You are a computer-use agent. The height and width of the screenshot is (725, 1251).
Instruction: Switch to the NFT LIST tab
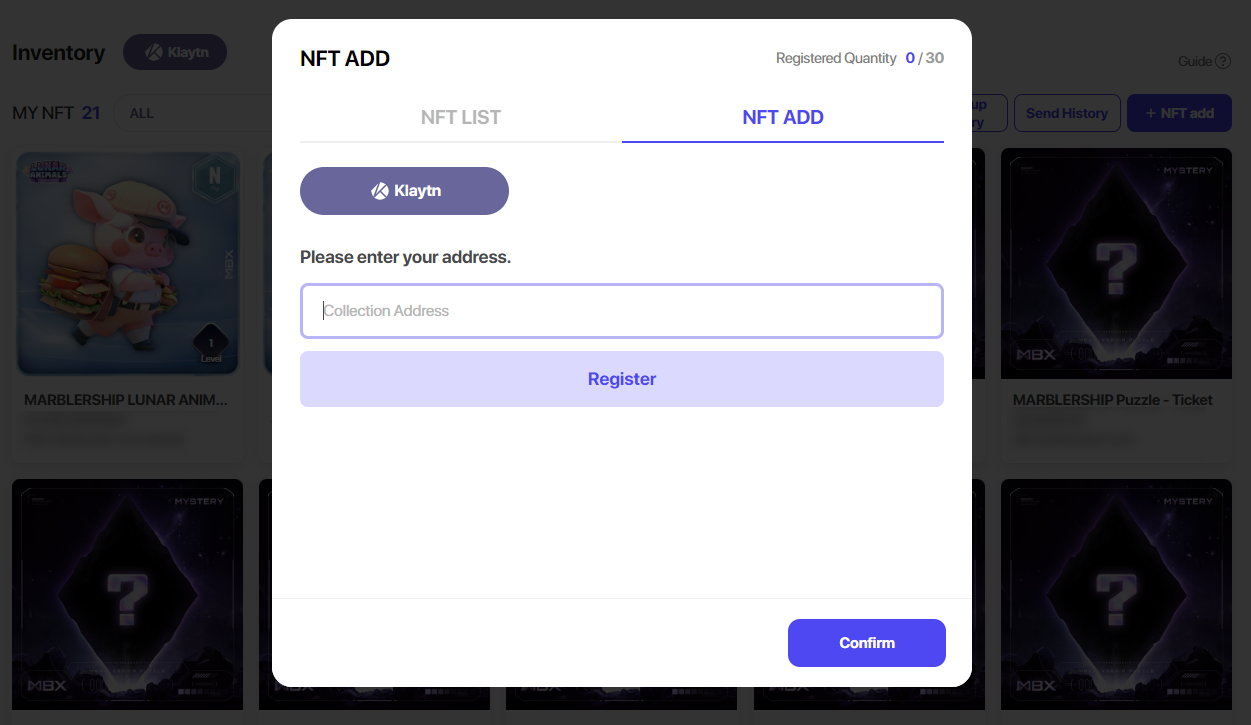tap(460, 117)
